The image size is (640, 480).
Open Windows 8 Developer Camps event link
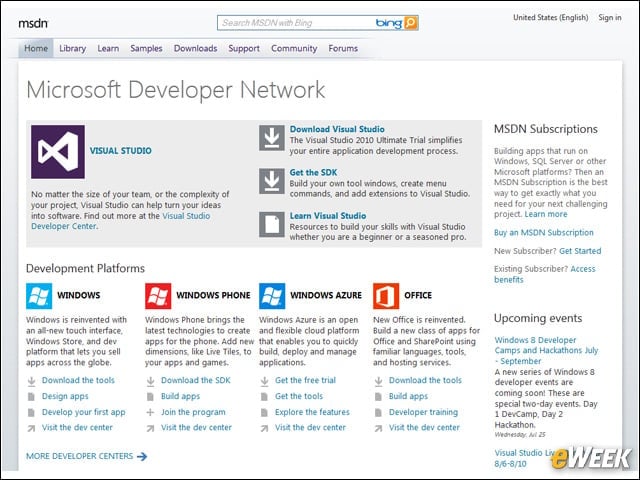(x=546, y=350)
